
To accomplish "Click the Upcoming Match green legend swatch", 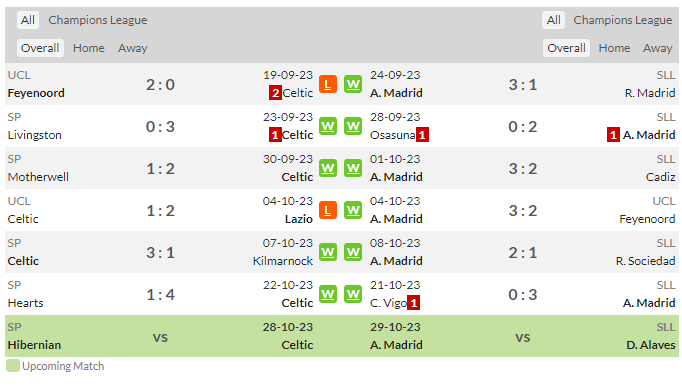I will pos(13,366).
